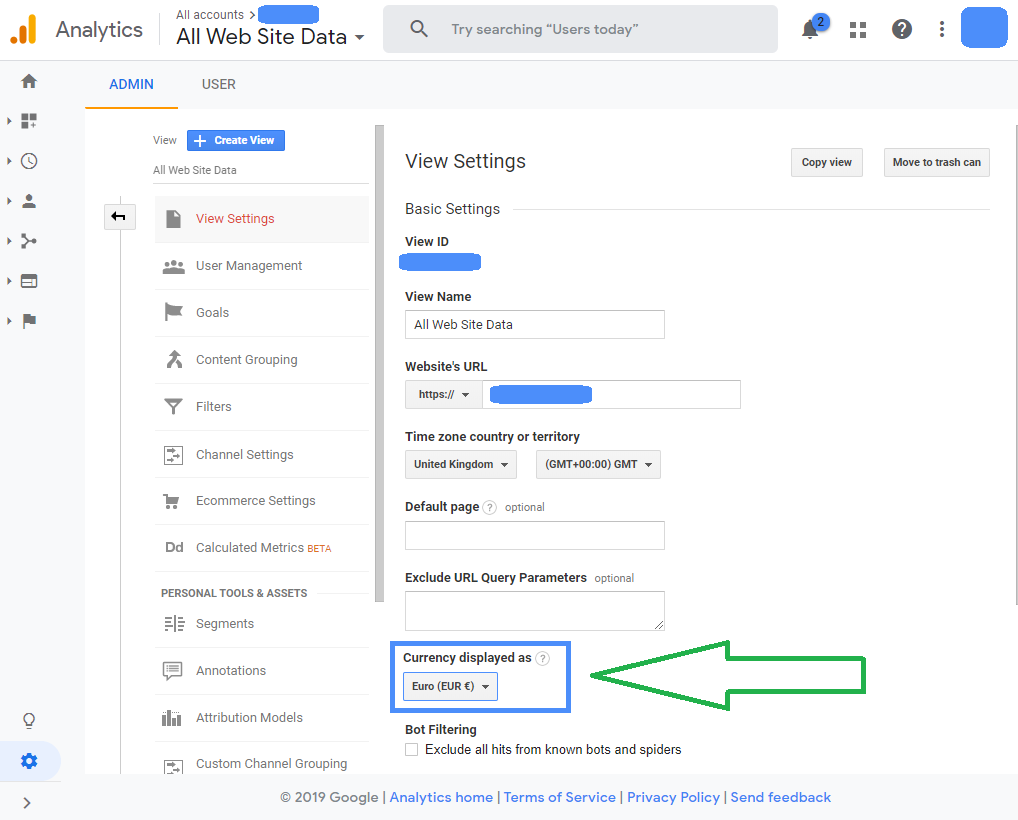The height and width of the screenshot is (820, 1018).
Task: Expand the left navigation with bottom chevron
Action: 27,803
